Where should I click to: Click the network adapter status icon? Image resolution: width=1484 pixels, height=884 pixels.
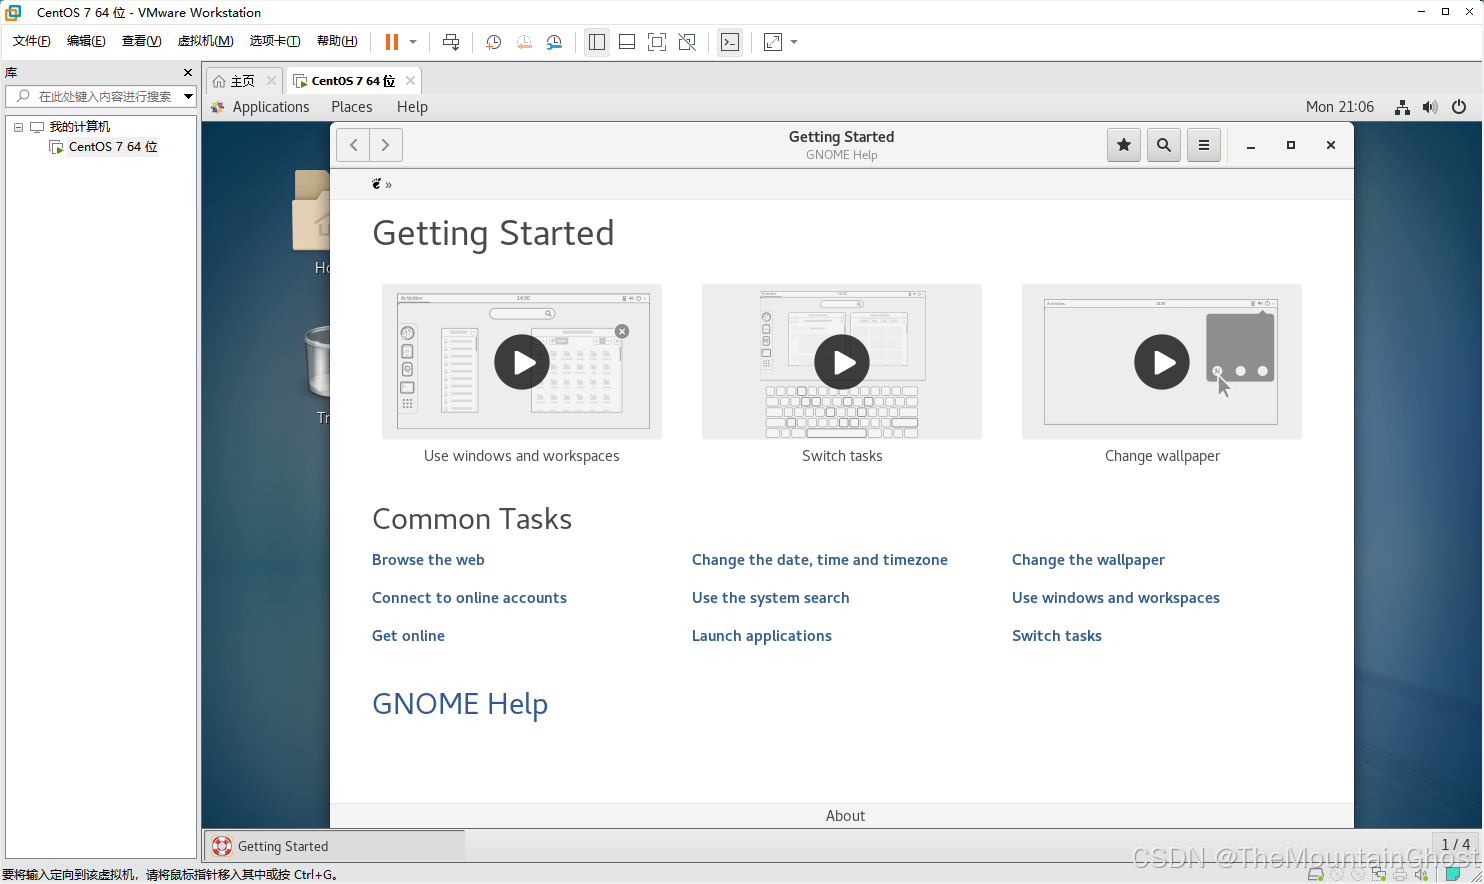pyautogui.click(x=1379, y=875)
